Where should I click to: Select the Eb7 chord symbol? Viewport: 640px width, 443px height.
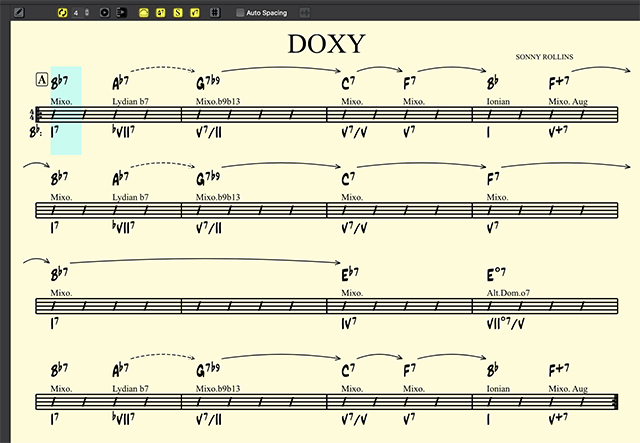coord(350,274)
